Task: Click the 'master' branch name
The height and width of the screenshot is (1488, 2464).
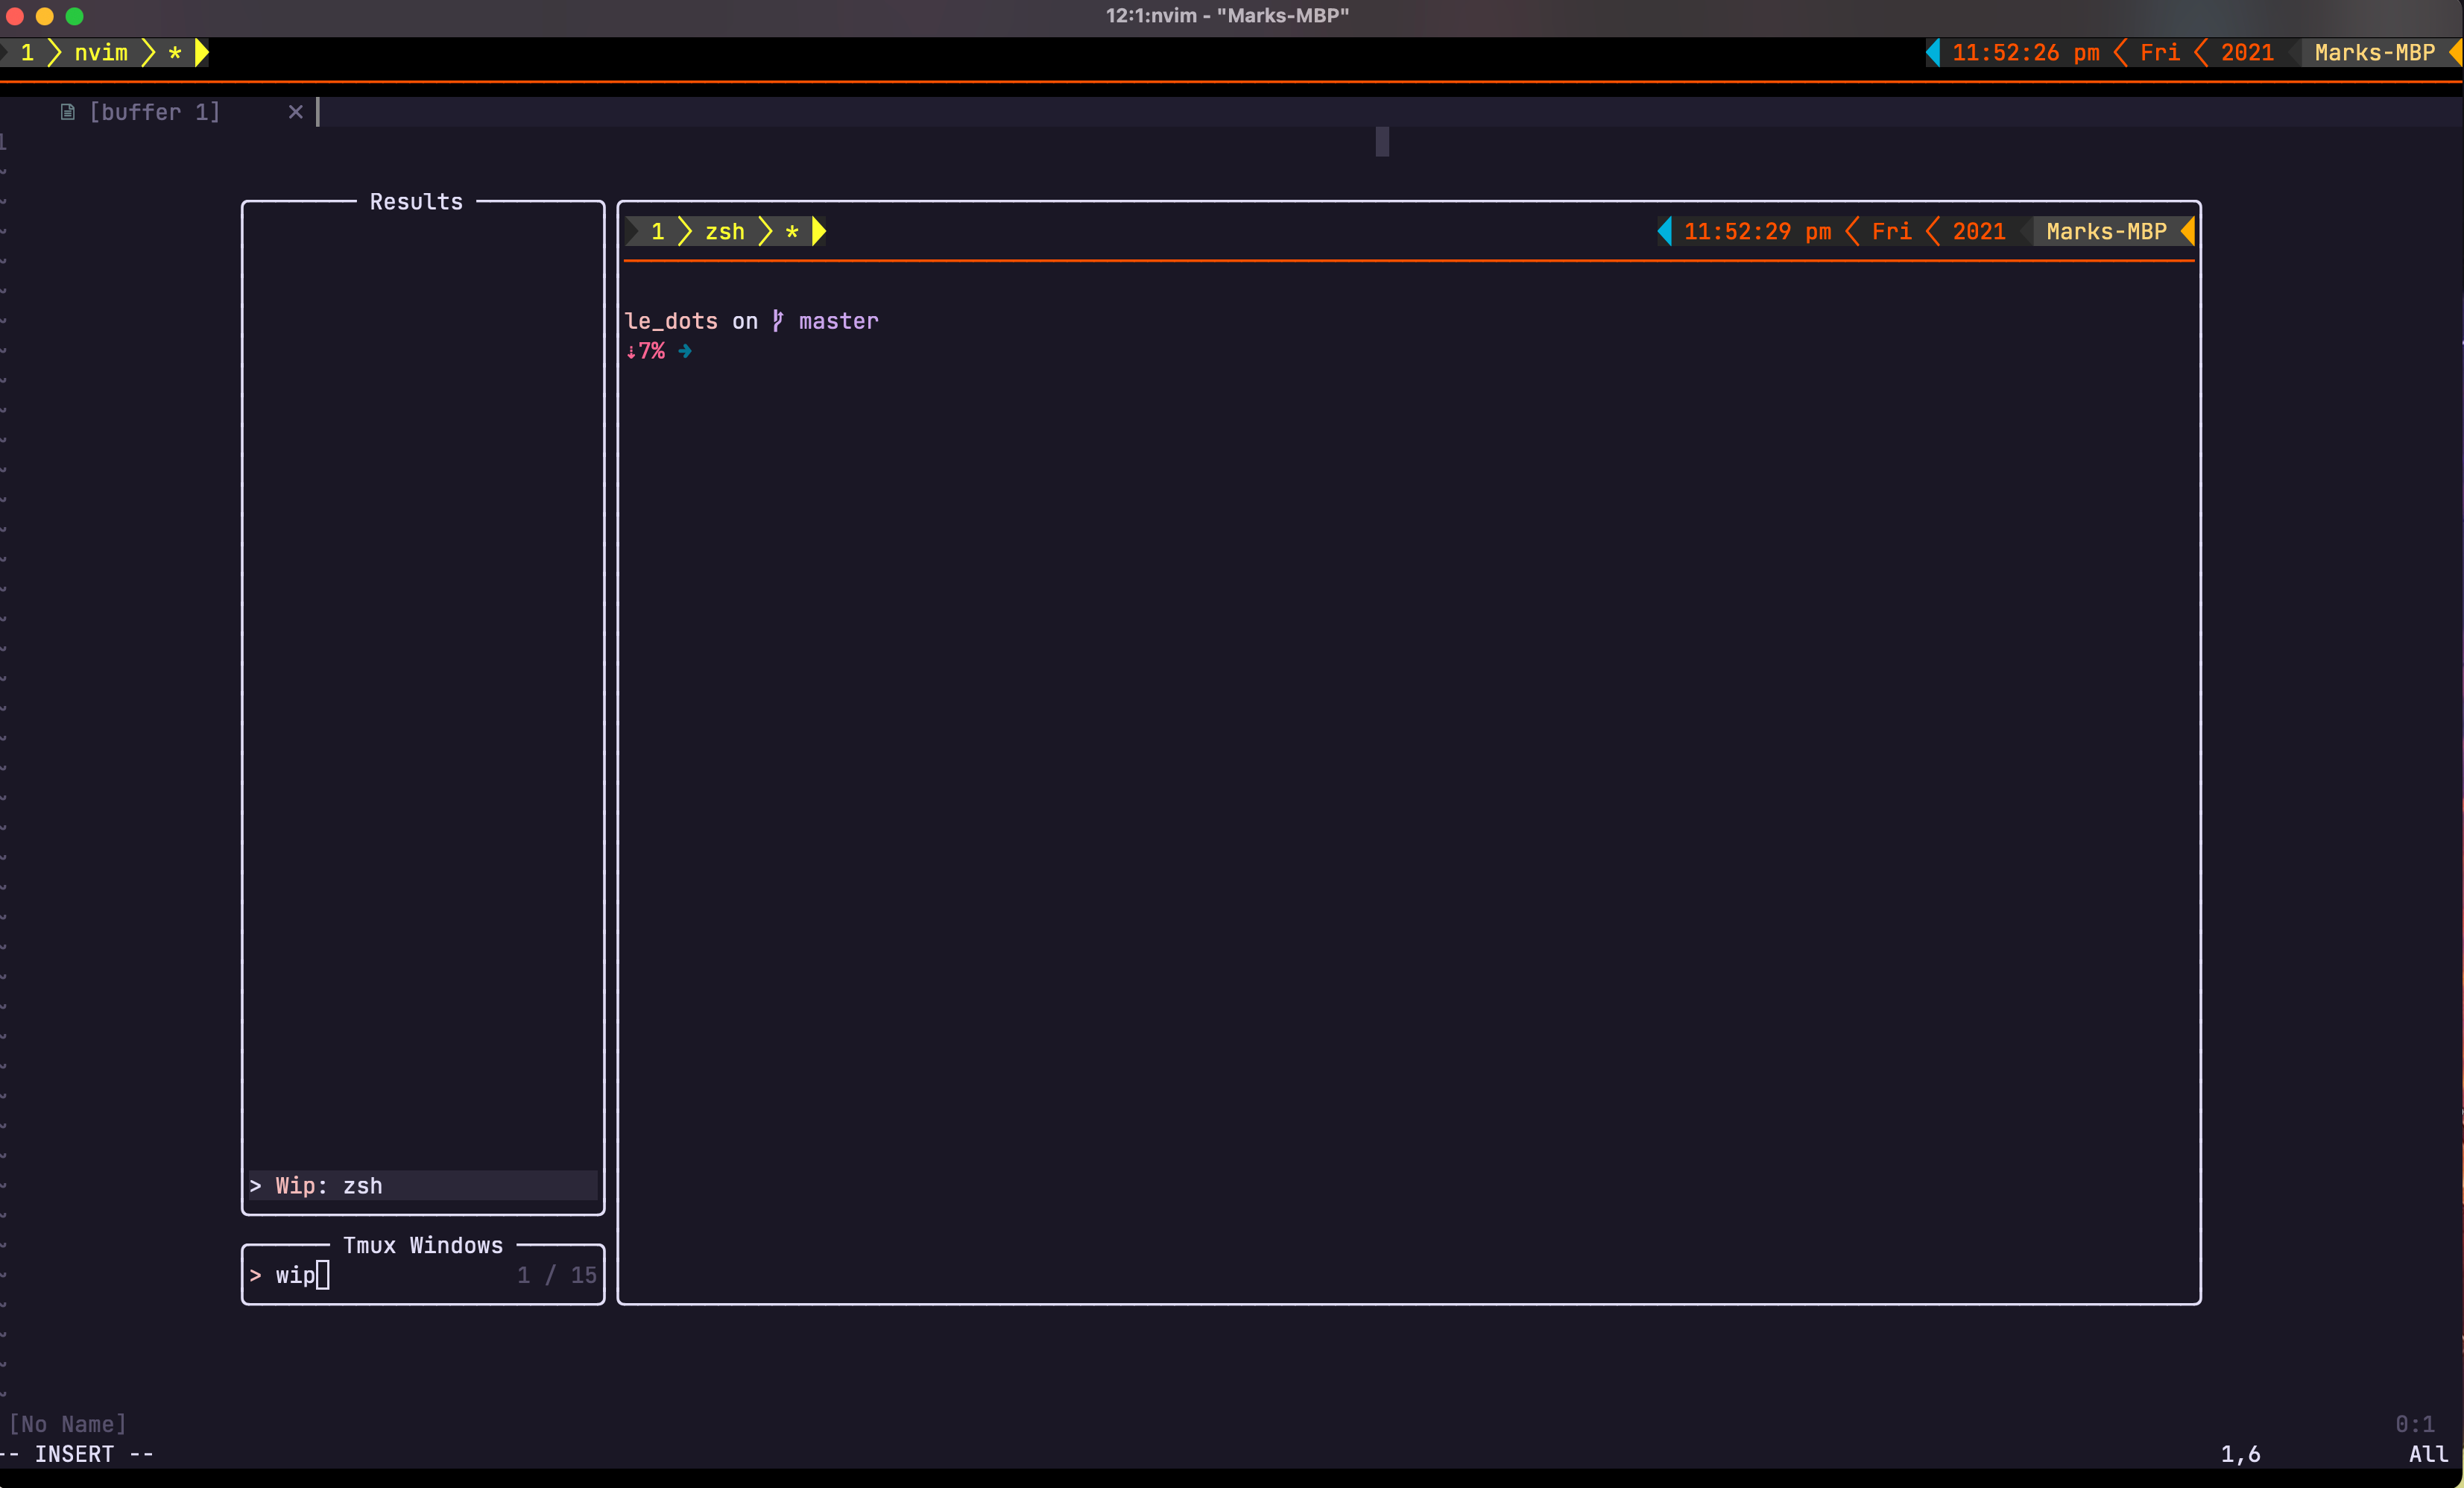Action: pos(838,321)
